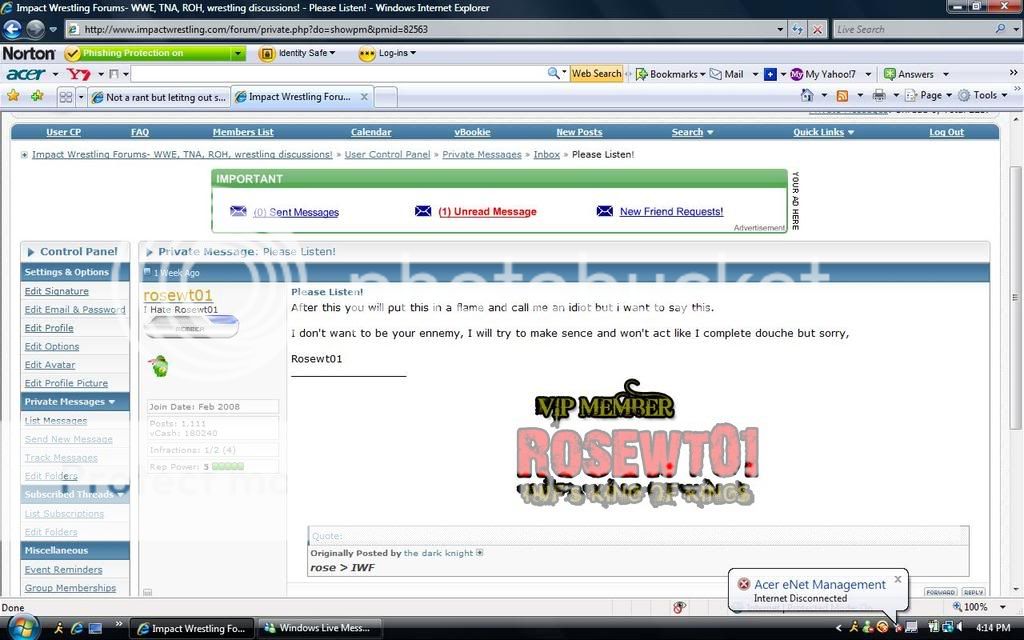Click the Edit Signature link
1024x640 pixels.
56,291
